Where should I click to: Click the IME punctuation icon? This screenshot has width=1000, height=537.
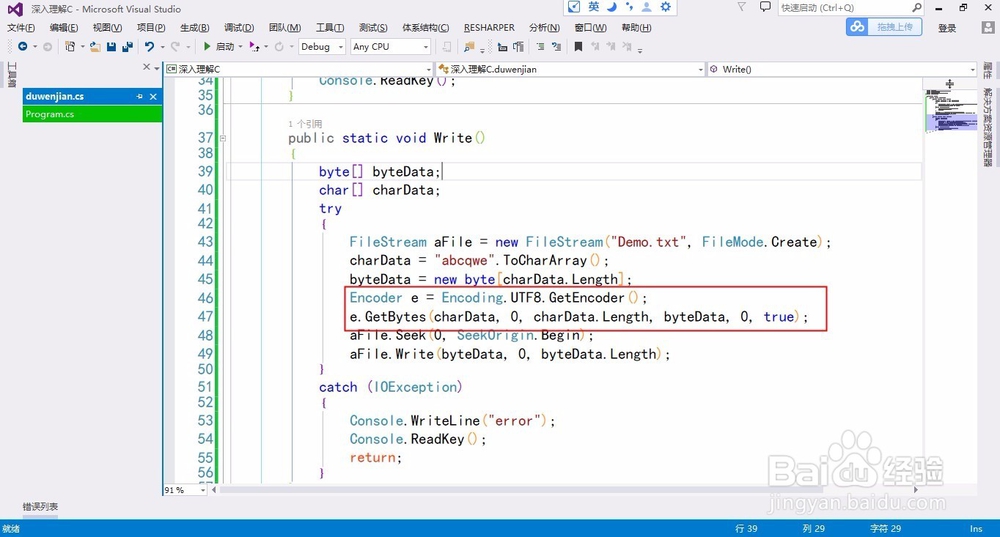click(x=629, y=7)
